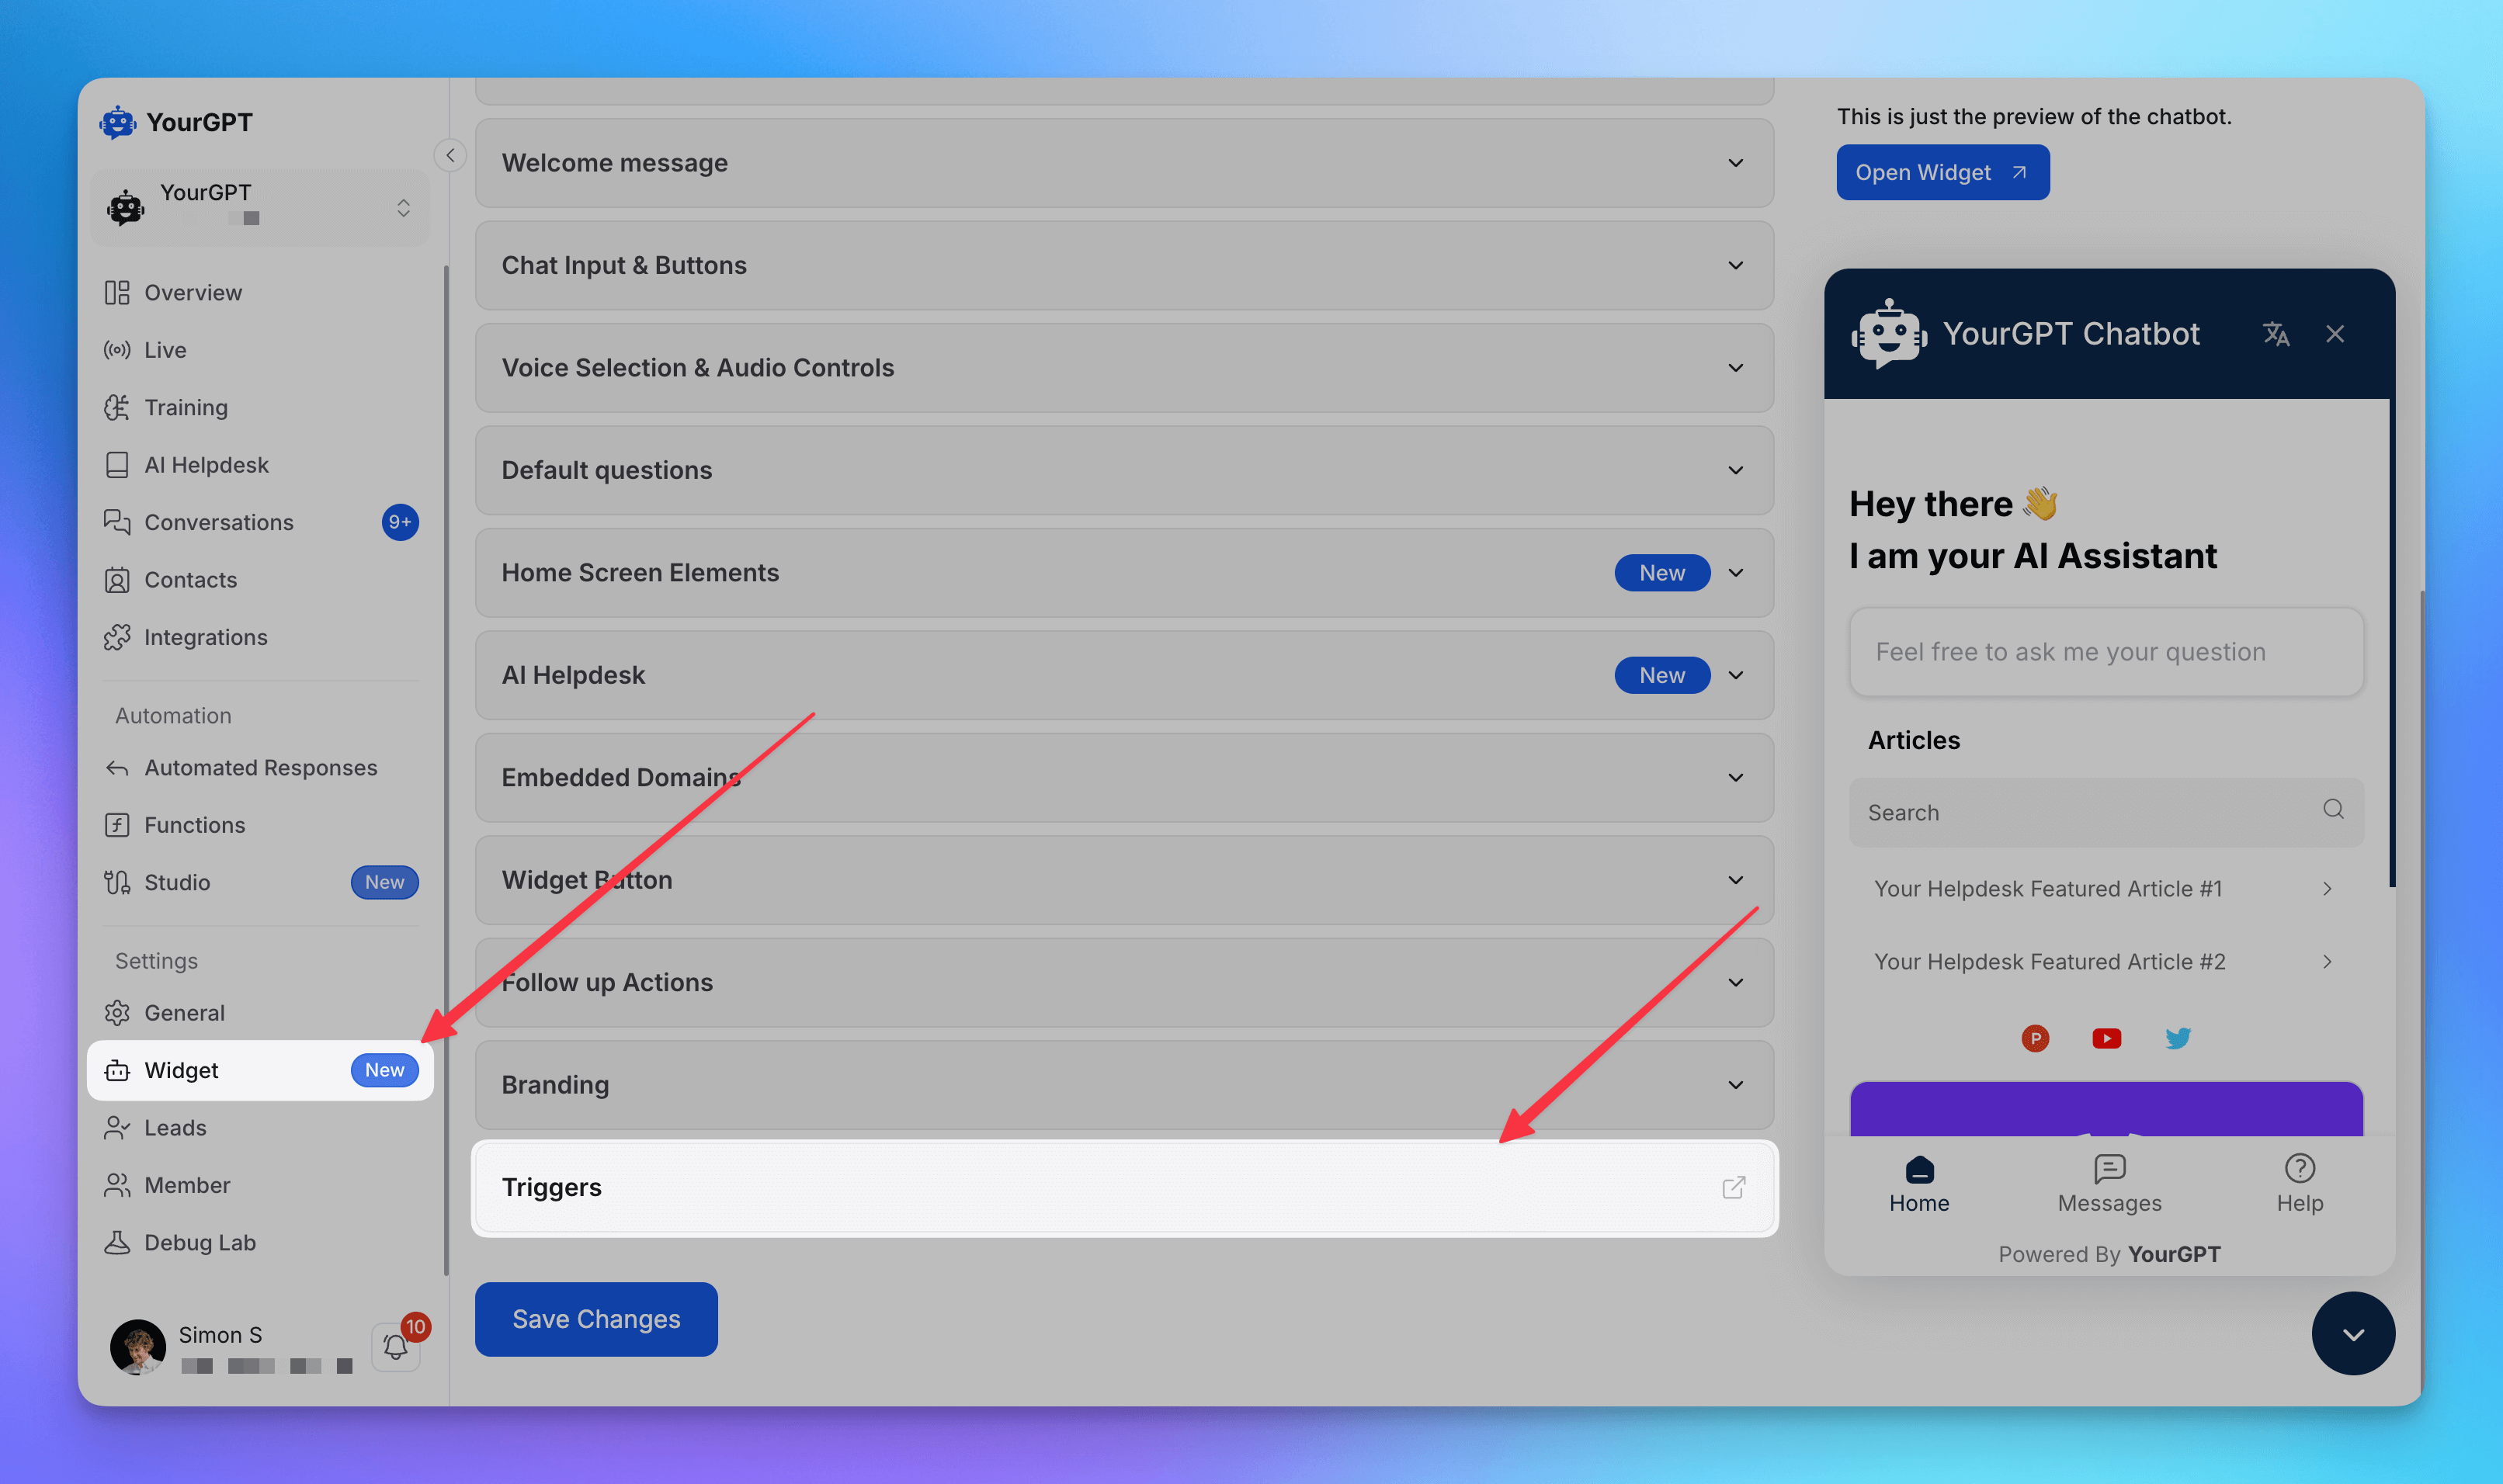Select the Leads menu item label

pyautogui.click(x=175, y=1127)
